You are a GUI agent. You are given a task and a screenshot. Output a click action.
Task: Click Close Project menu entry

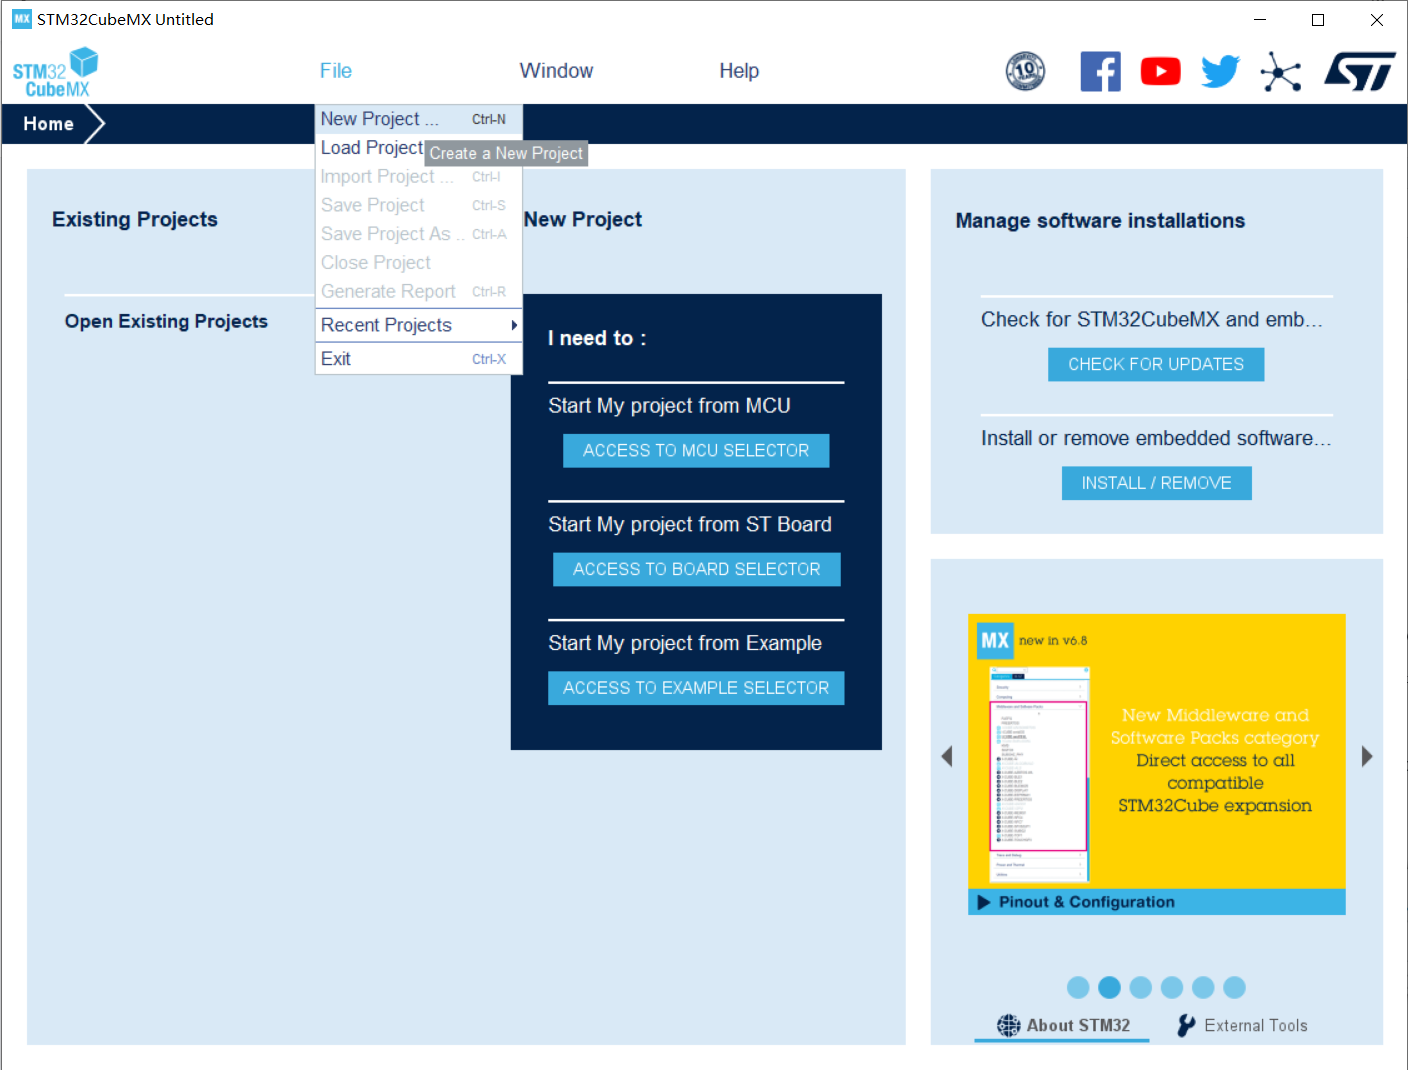pos(418,263)
